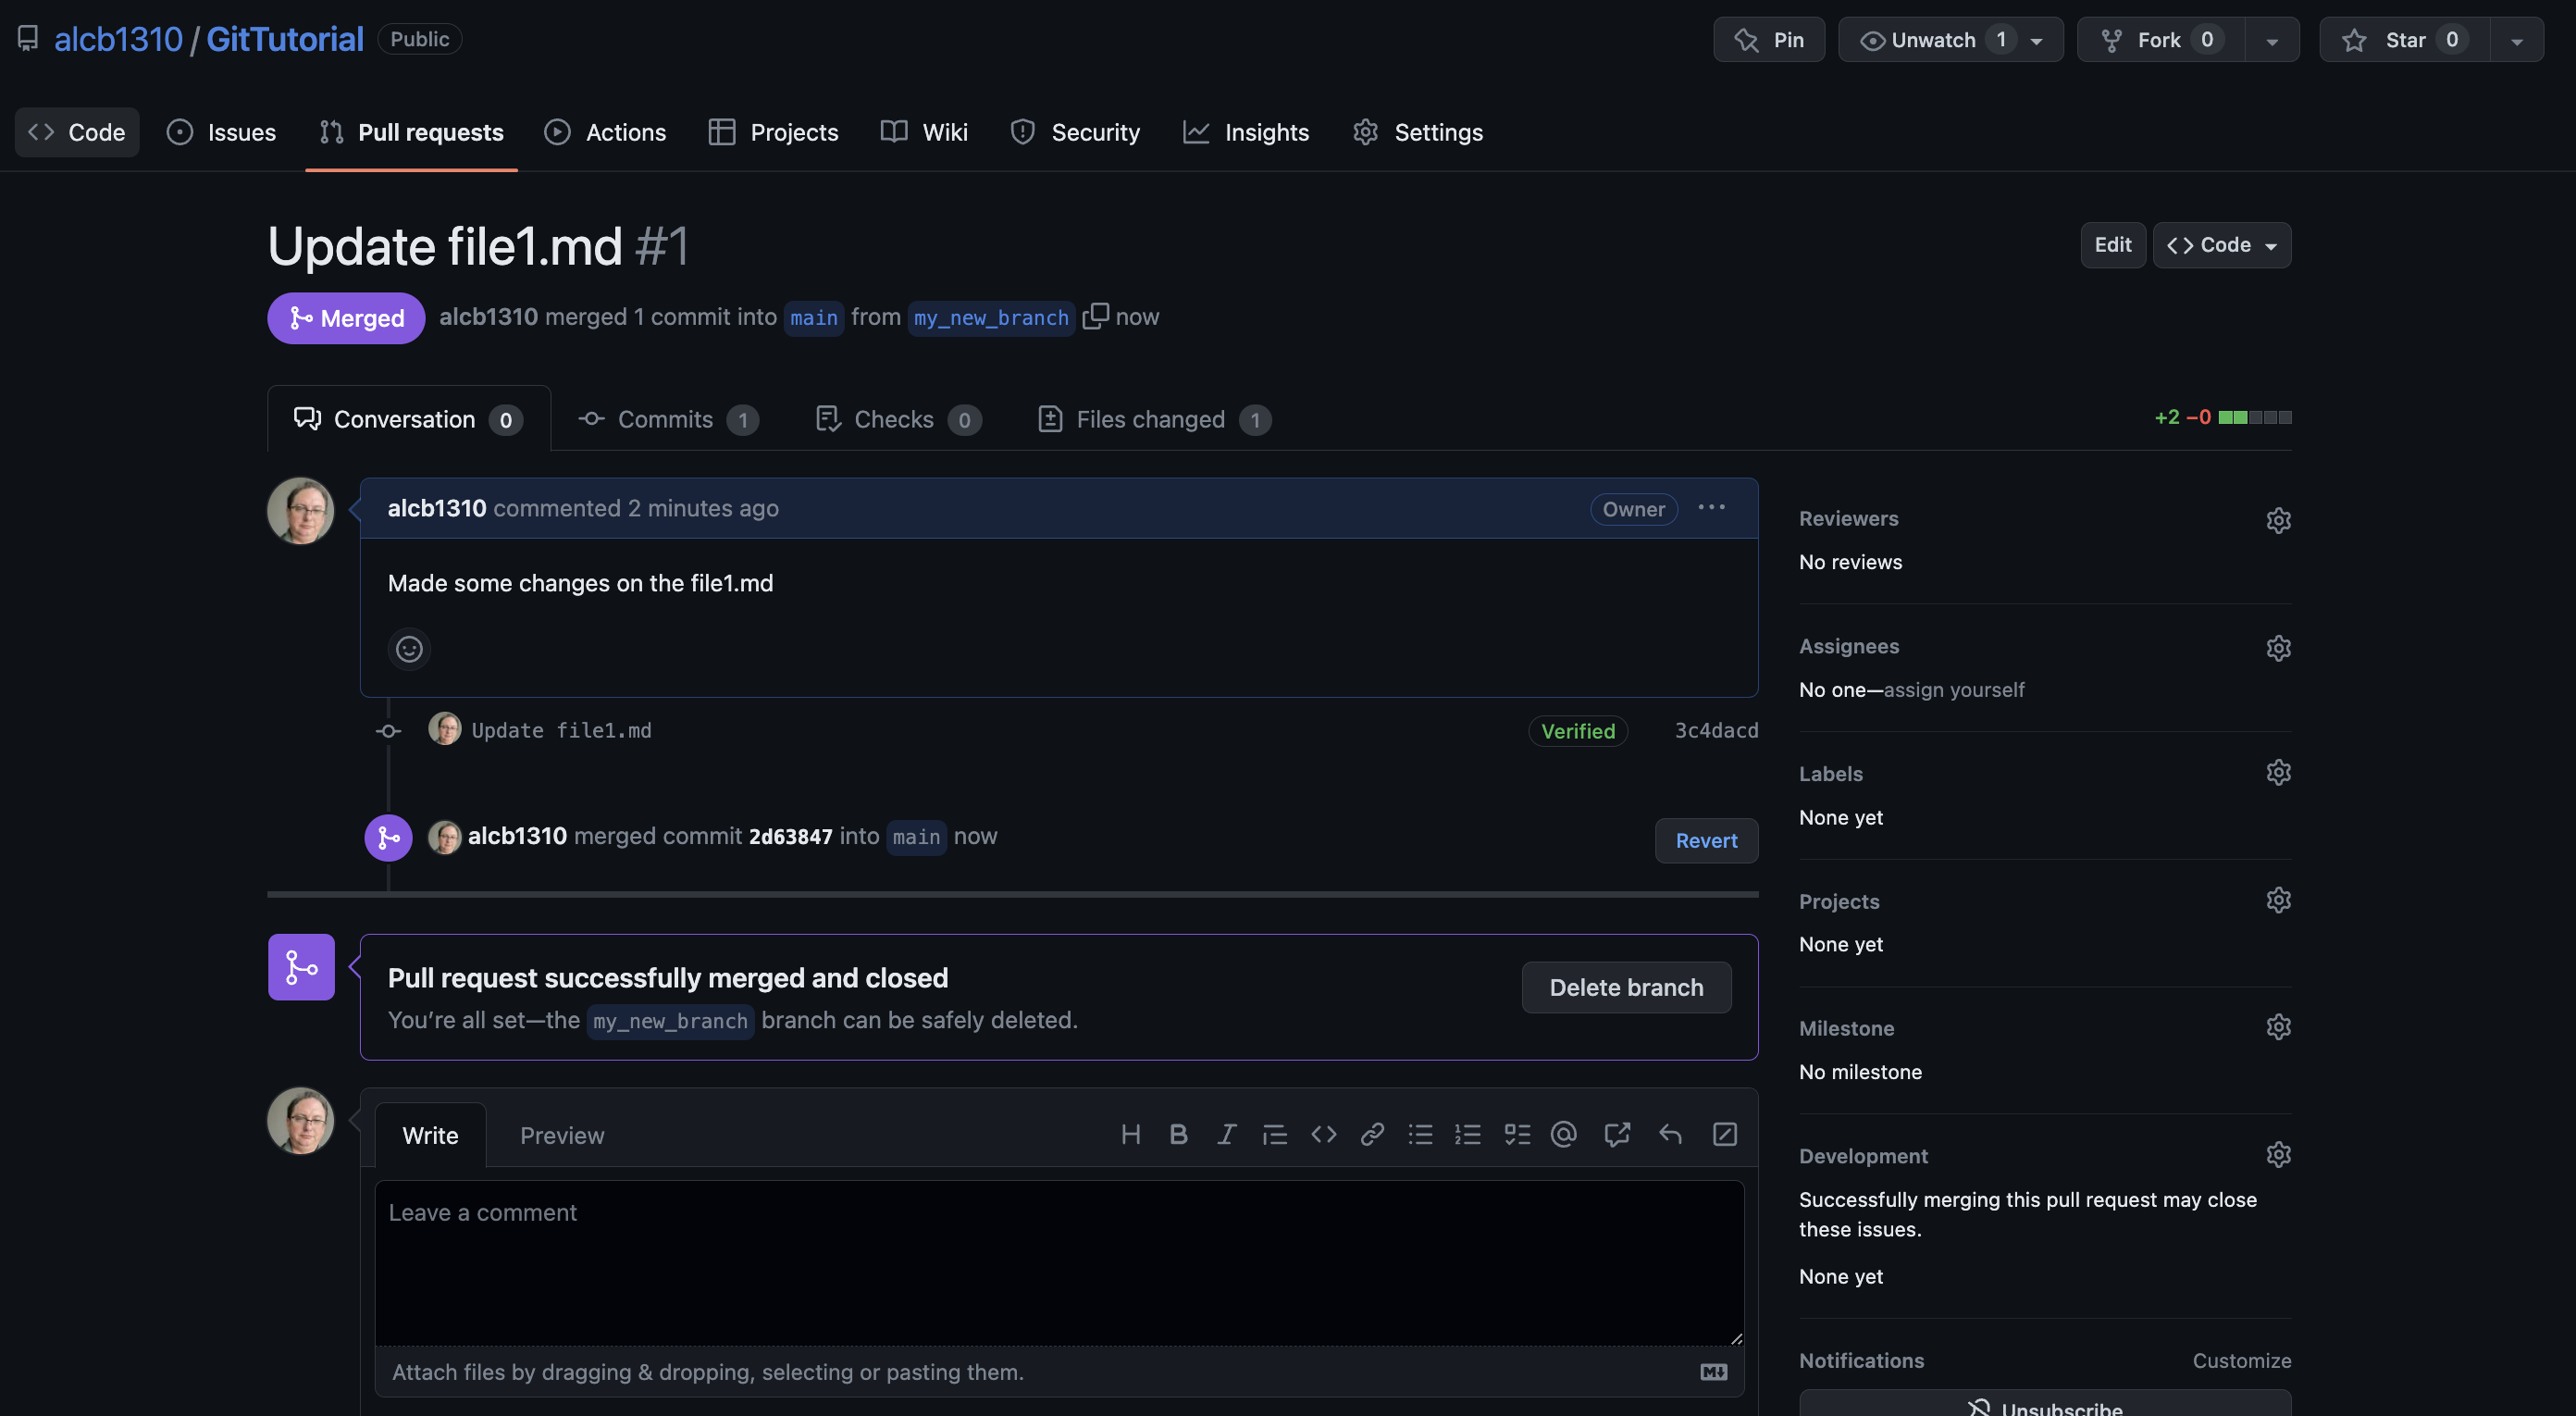The height and width of the screenshot is (1416, 2576).
Task: Click the diff stat color bar
Action: point(2254,417)
